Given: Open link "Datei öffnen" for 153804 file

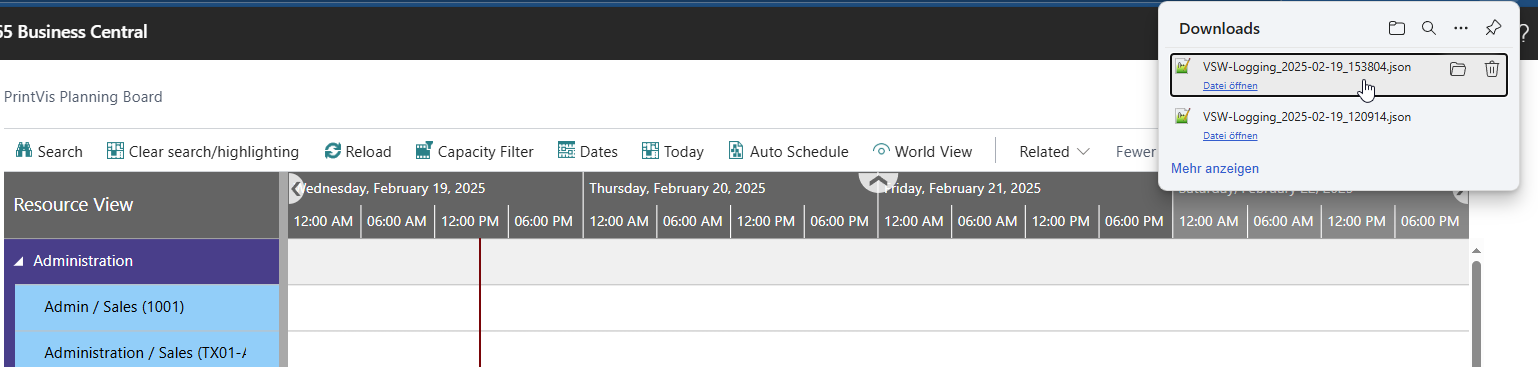Looking at the screenshot, I should pos(1230,86).
